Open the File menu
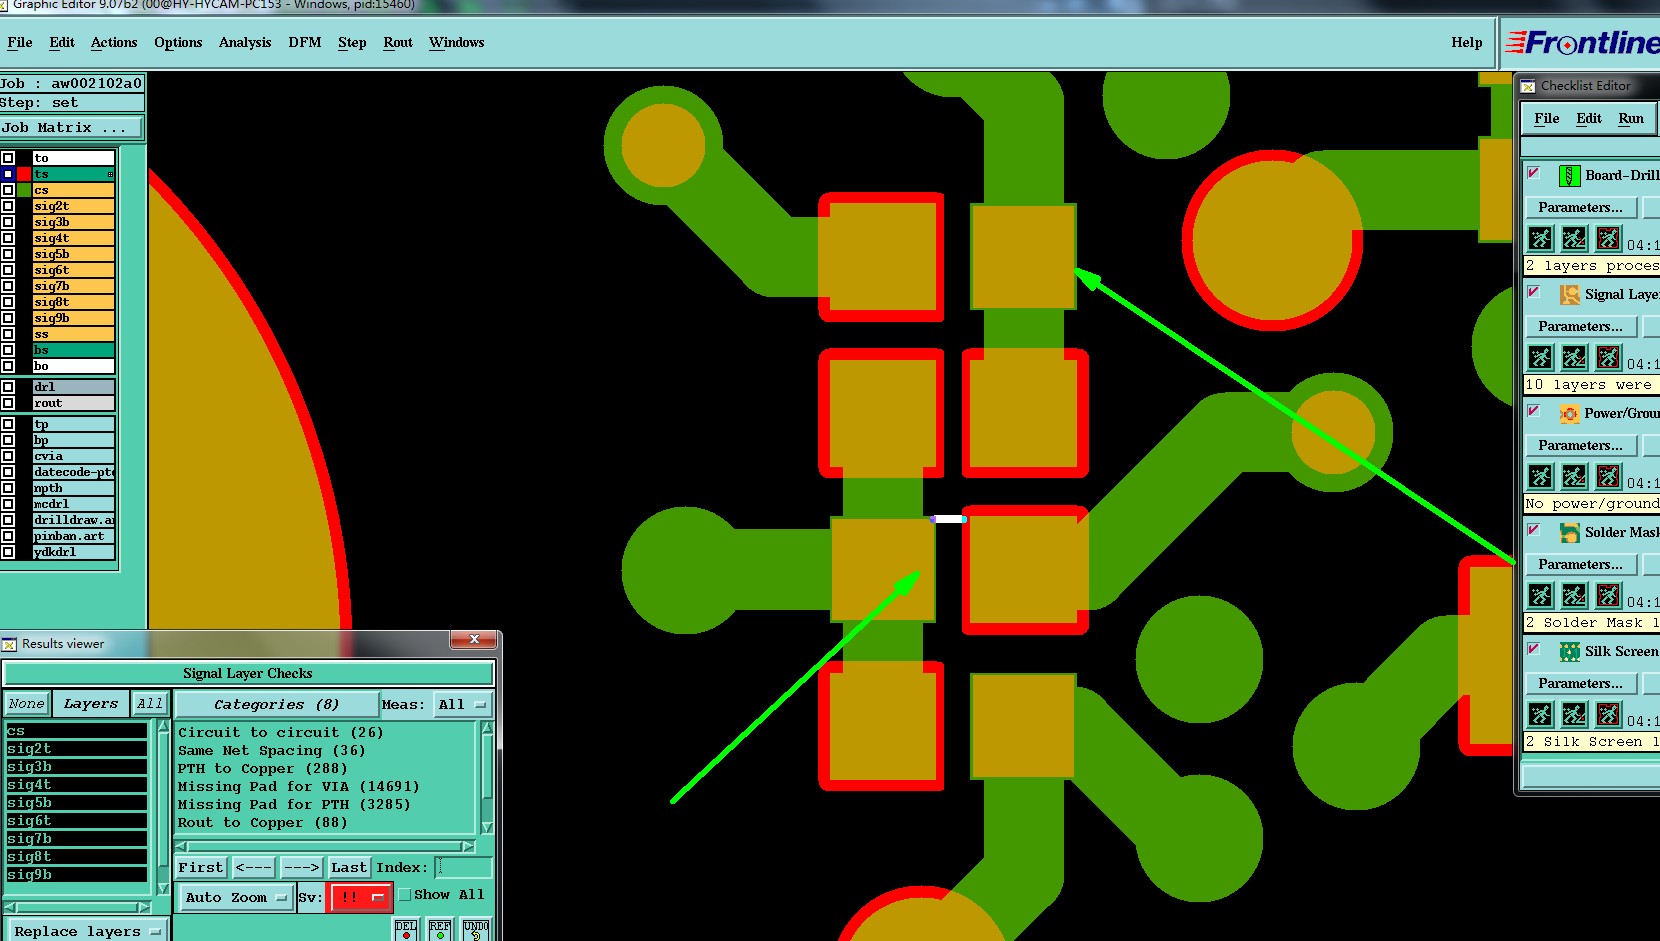The height and width of the screenshot is (941, 1660). pyautogui.click(x=20, y=43)
